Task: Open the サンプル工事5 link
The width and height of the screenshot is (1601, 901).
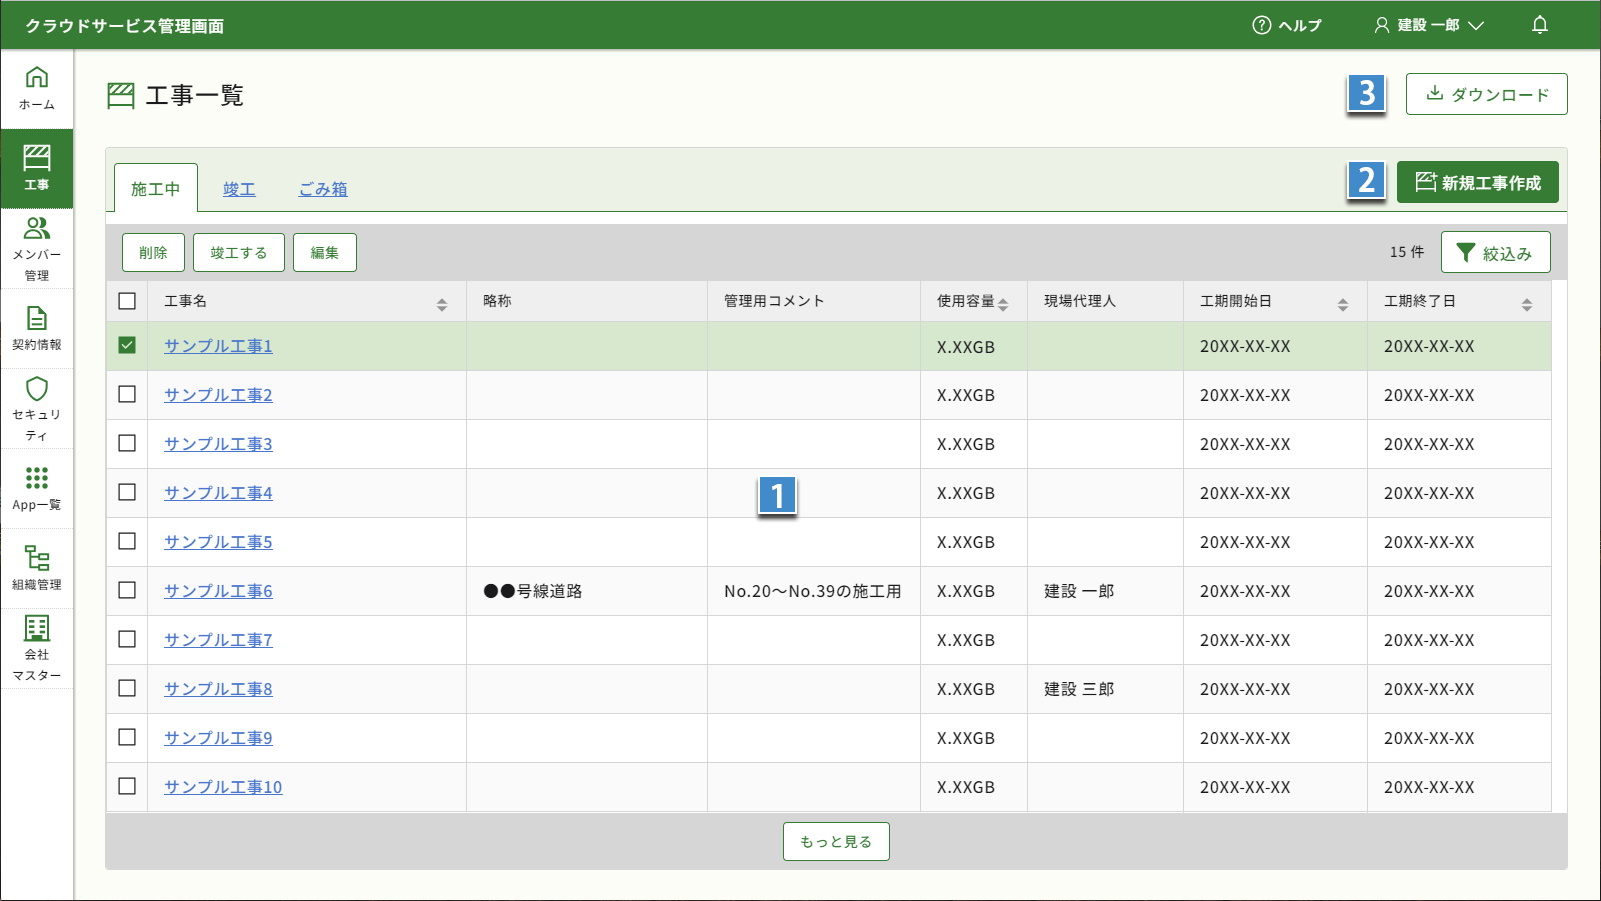Action: click(218, 542)
